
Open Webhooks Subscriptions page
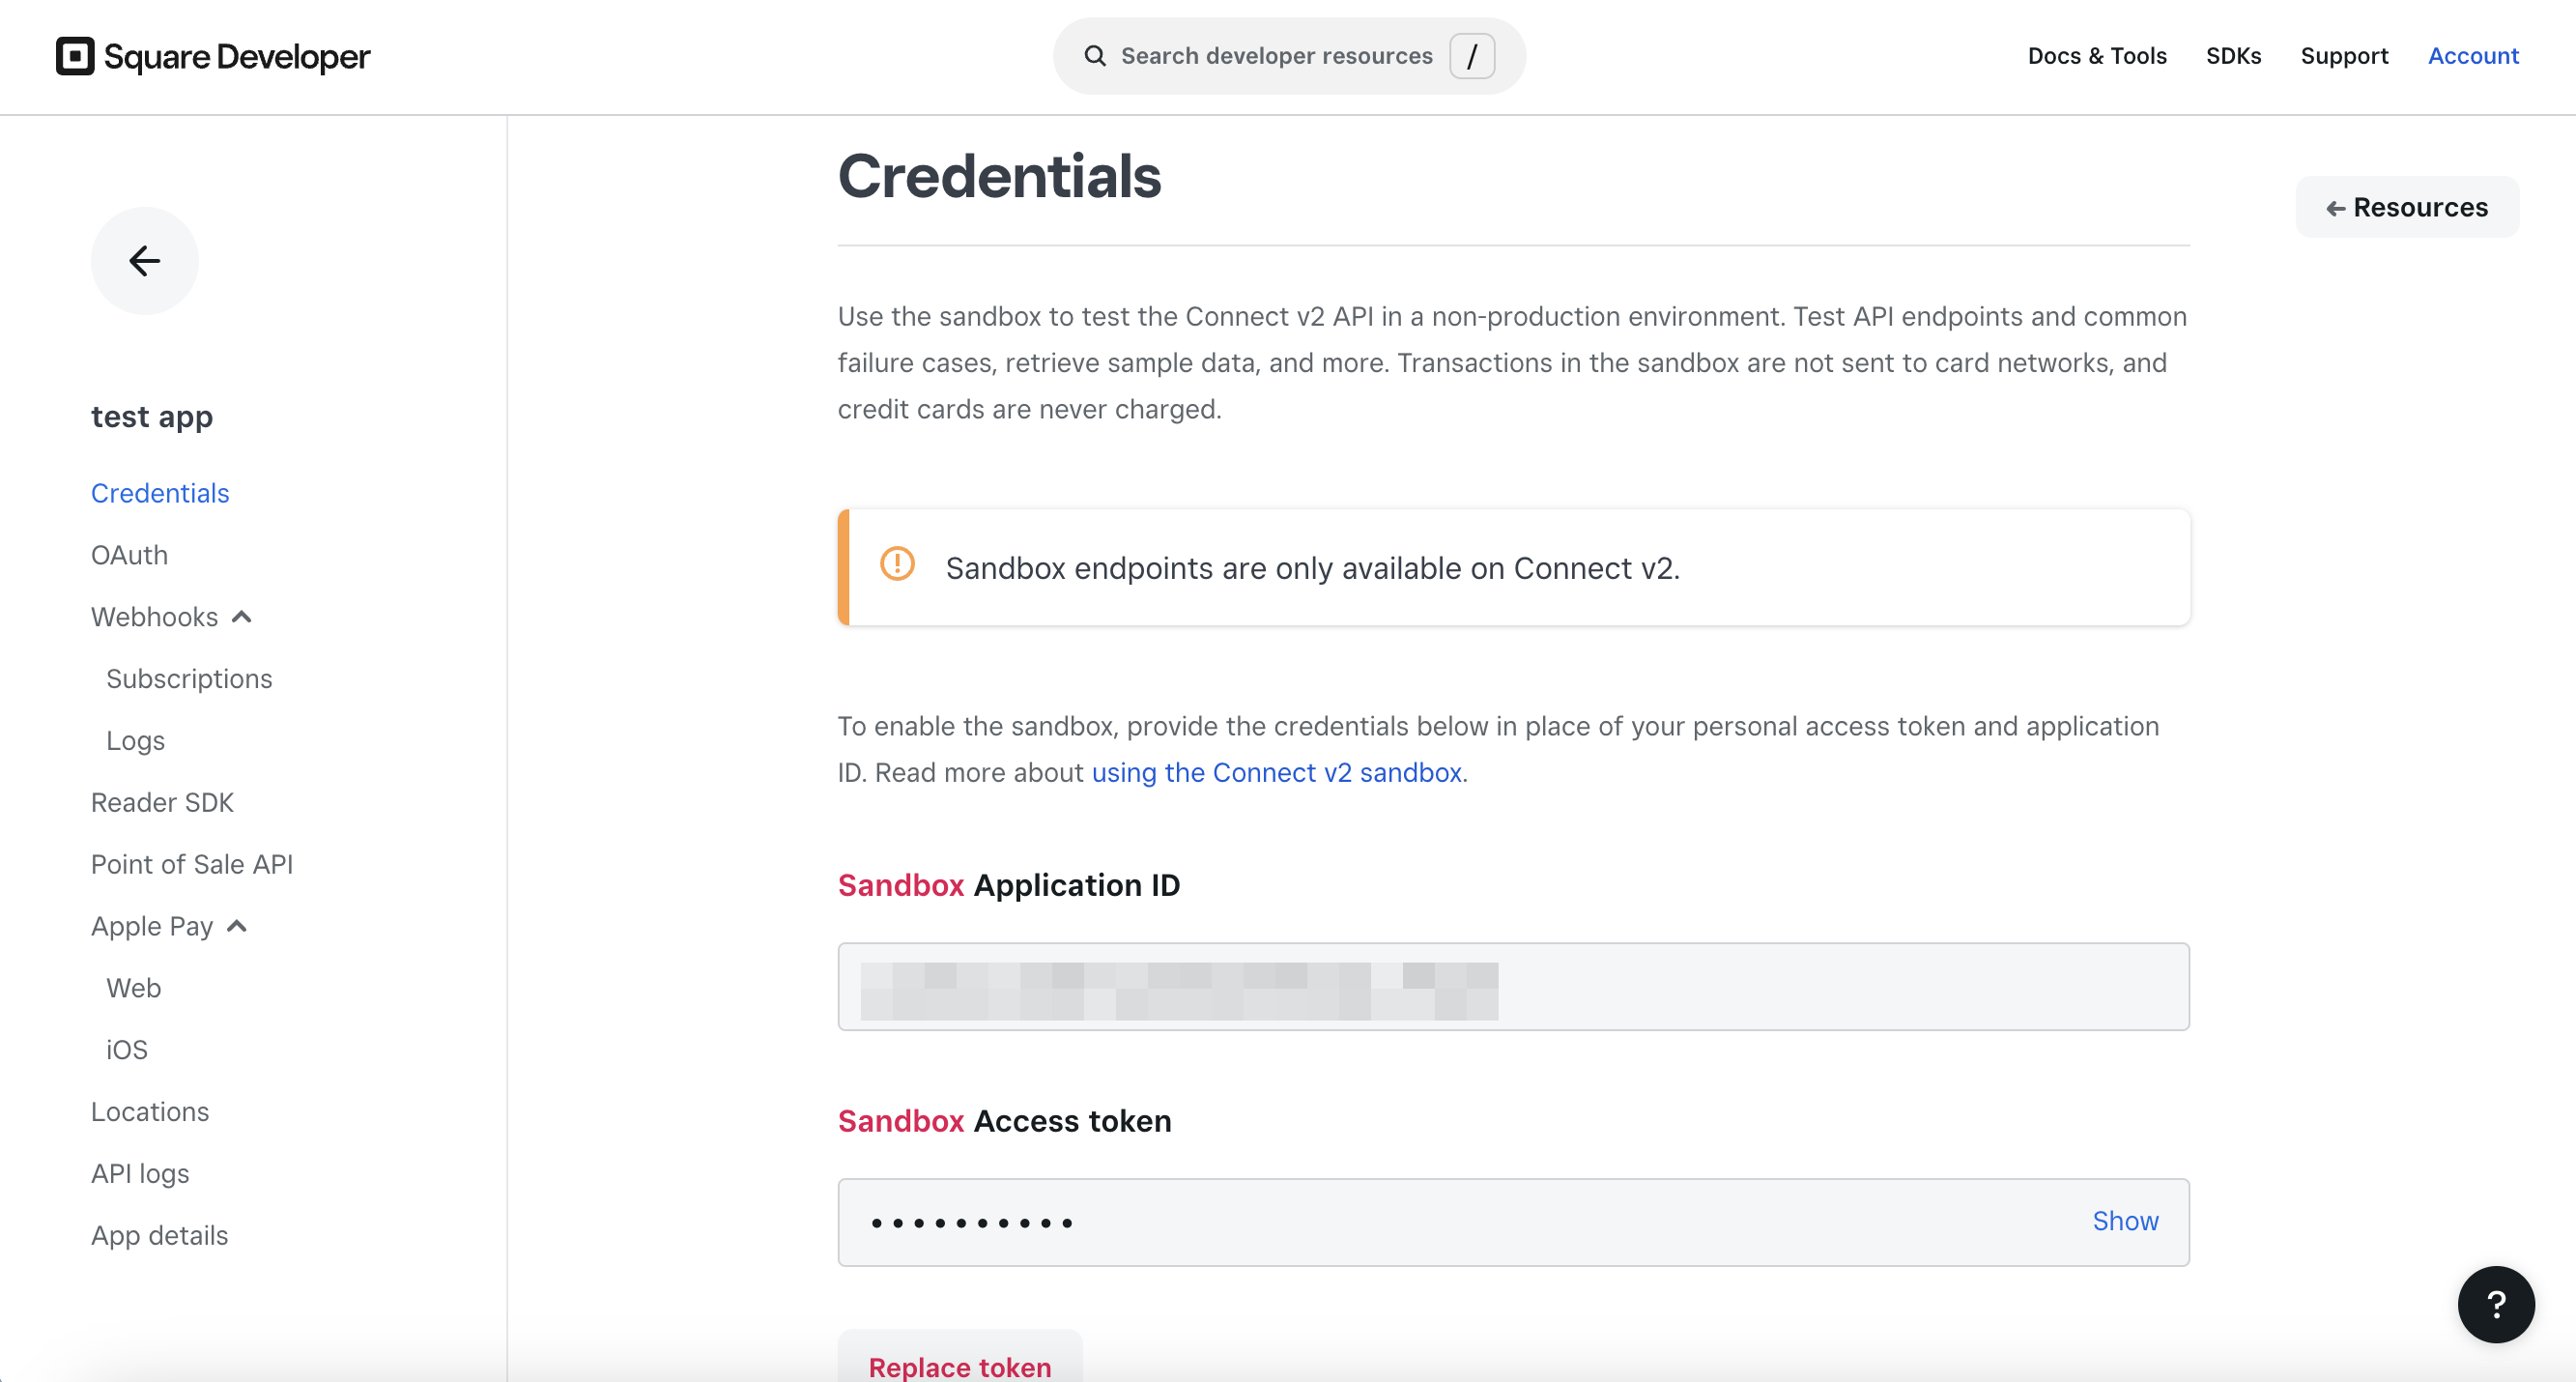(189, 679)
